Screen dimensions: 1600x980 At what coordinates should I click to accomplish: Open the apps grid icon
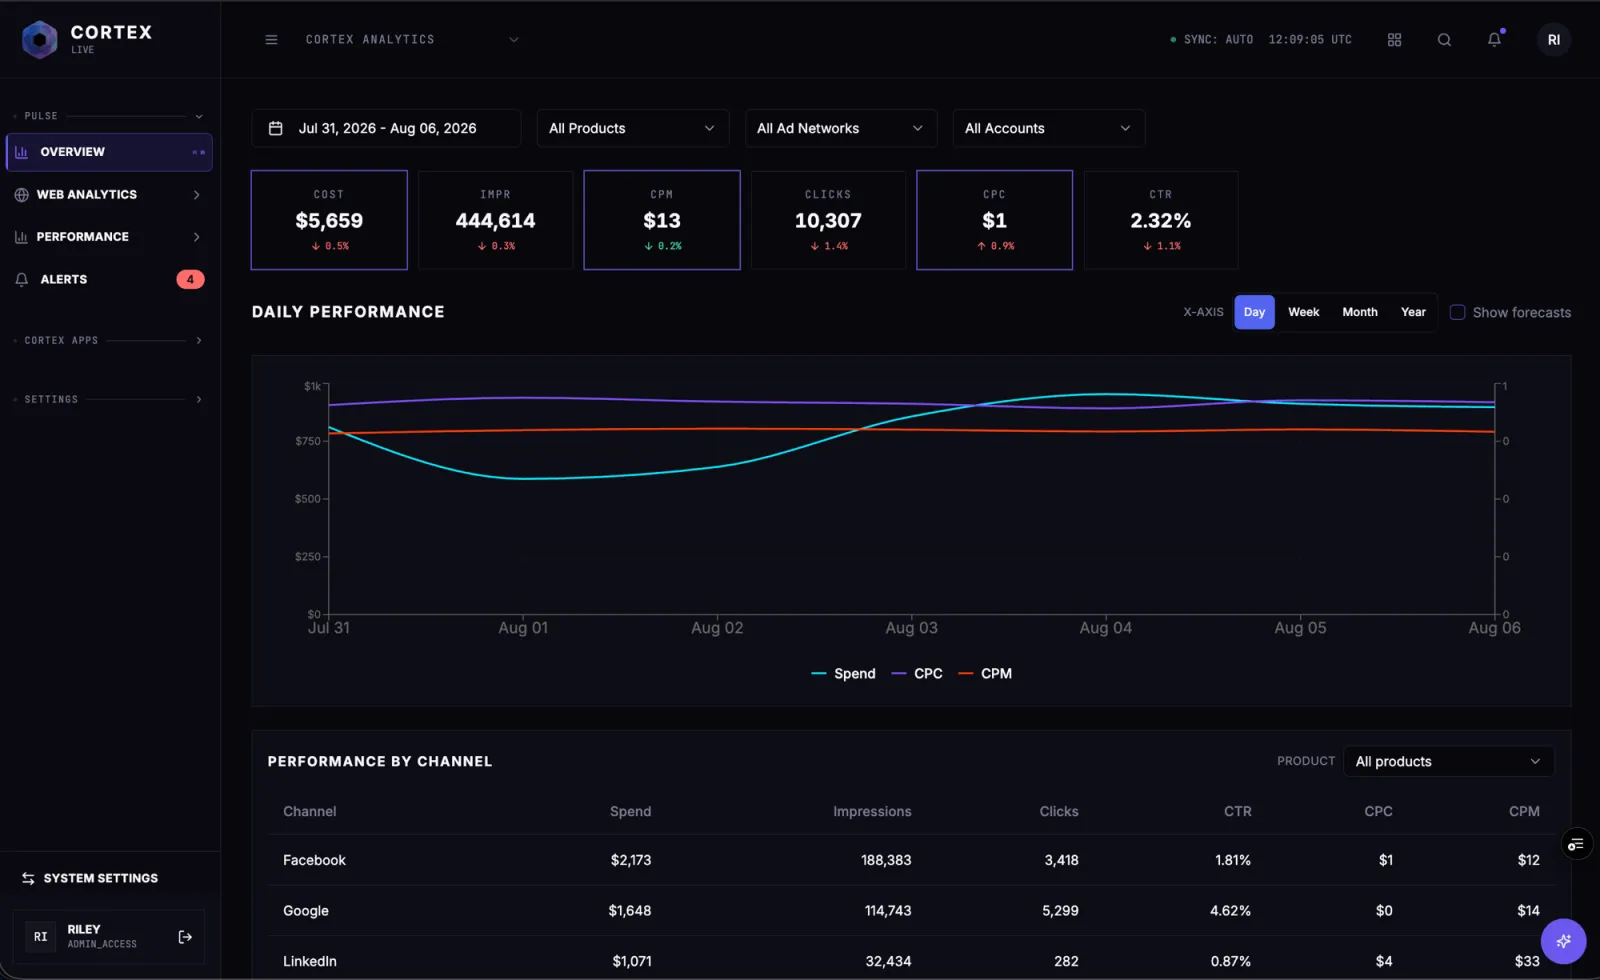click(1394, 40)
